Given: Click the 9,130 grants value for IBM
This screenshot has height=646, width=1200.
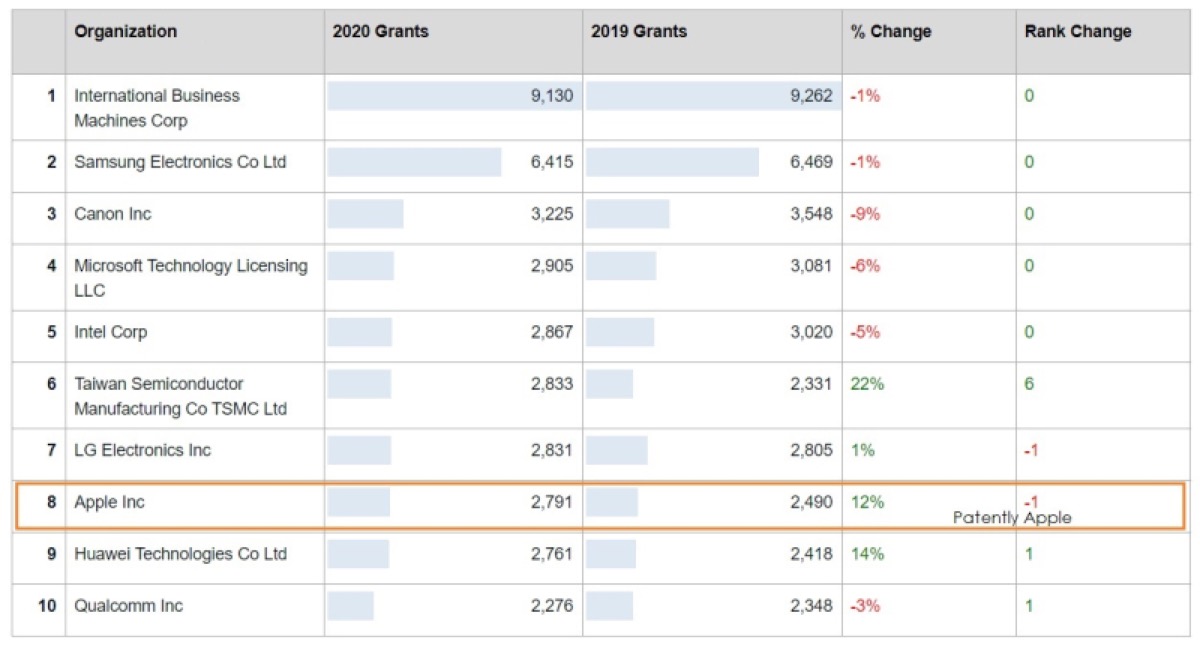Looking at the screenshot, I should pos(552,96).
